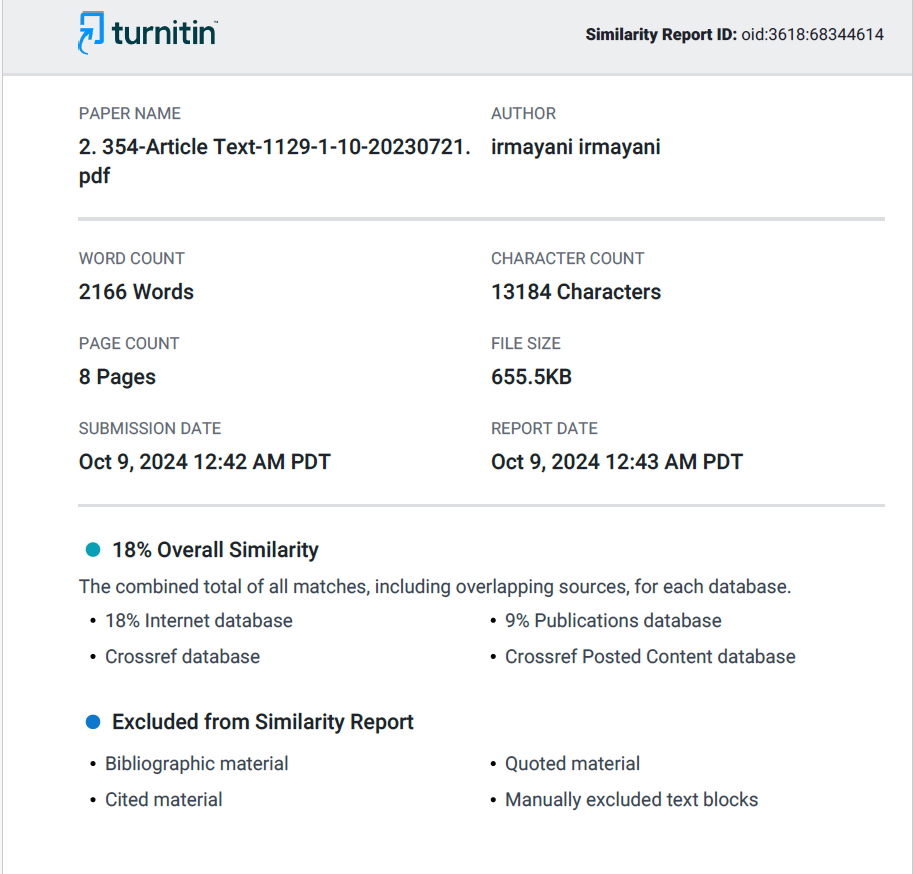Click the 655.5KB file size value
Viewport: 913px width, 874px height.
531,377
